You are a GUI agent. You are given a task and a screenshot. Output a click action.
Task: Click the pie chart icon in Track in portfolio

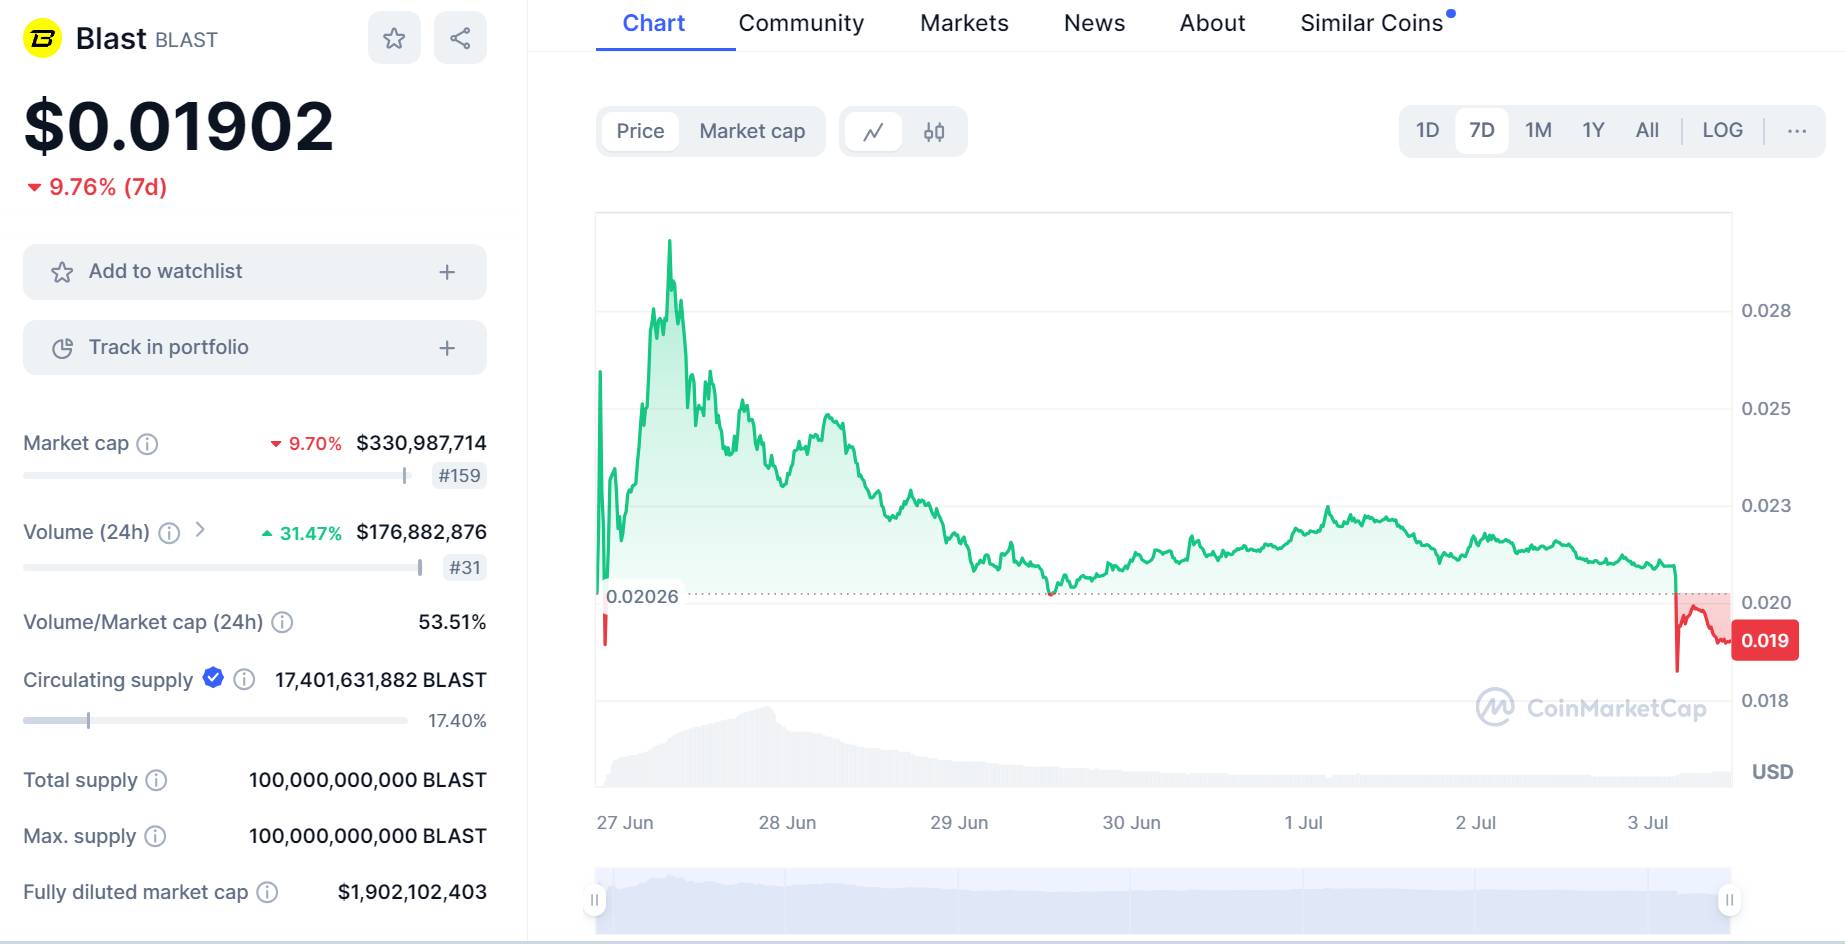[x=62, y=348]
